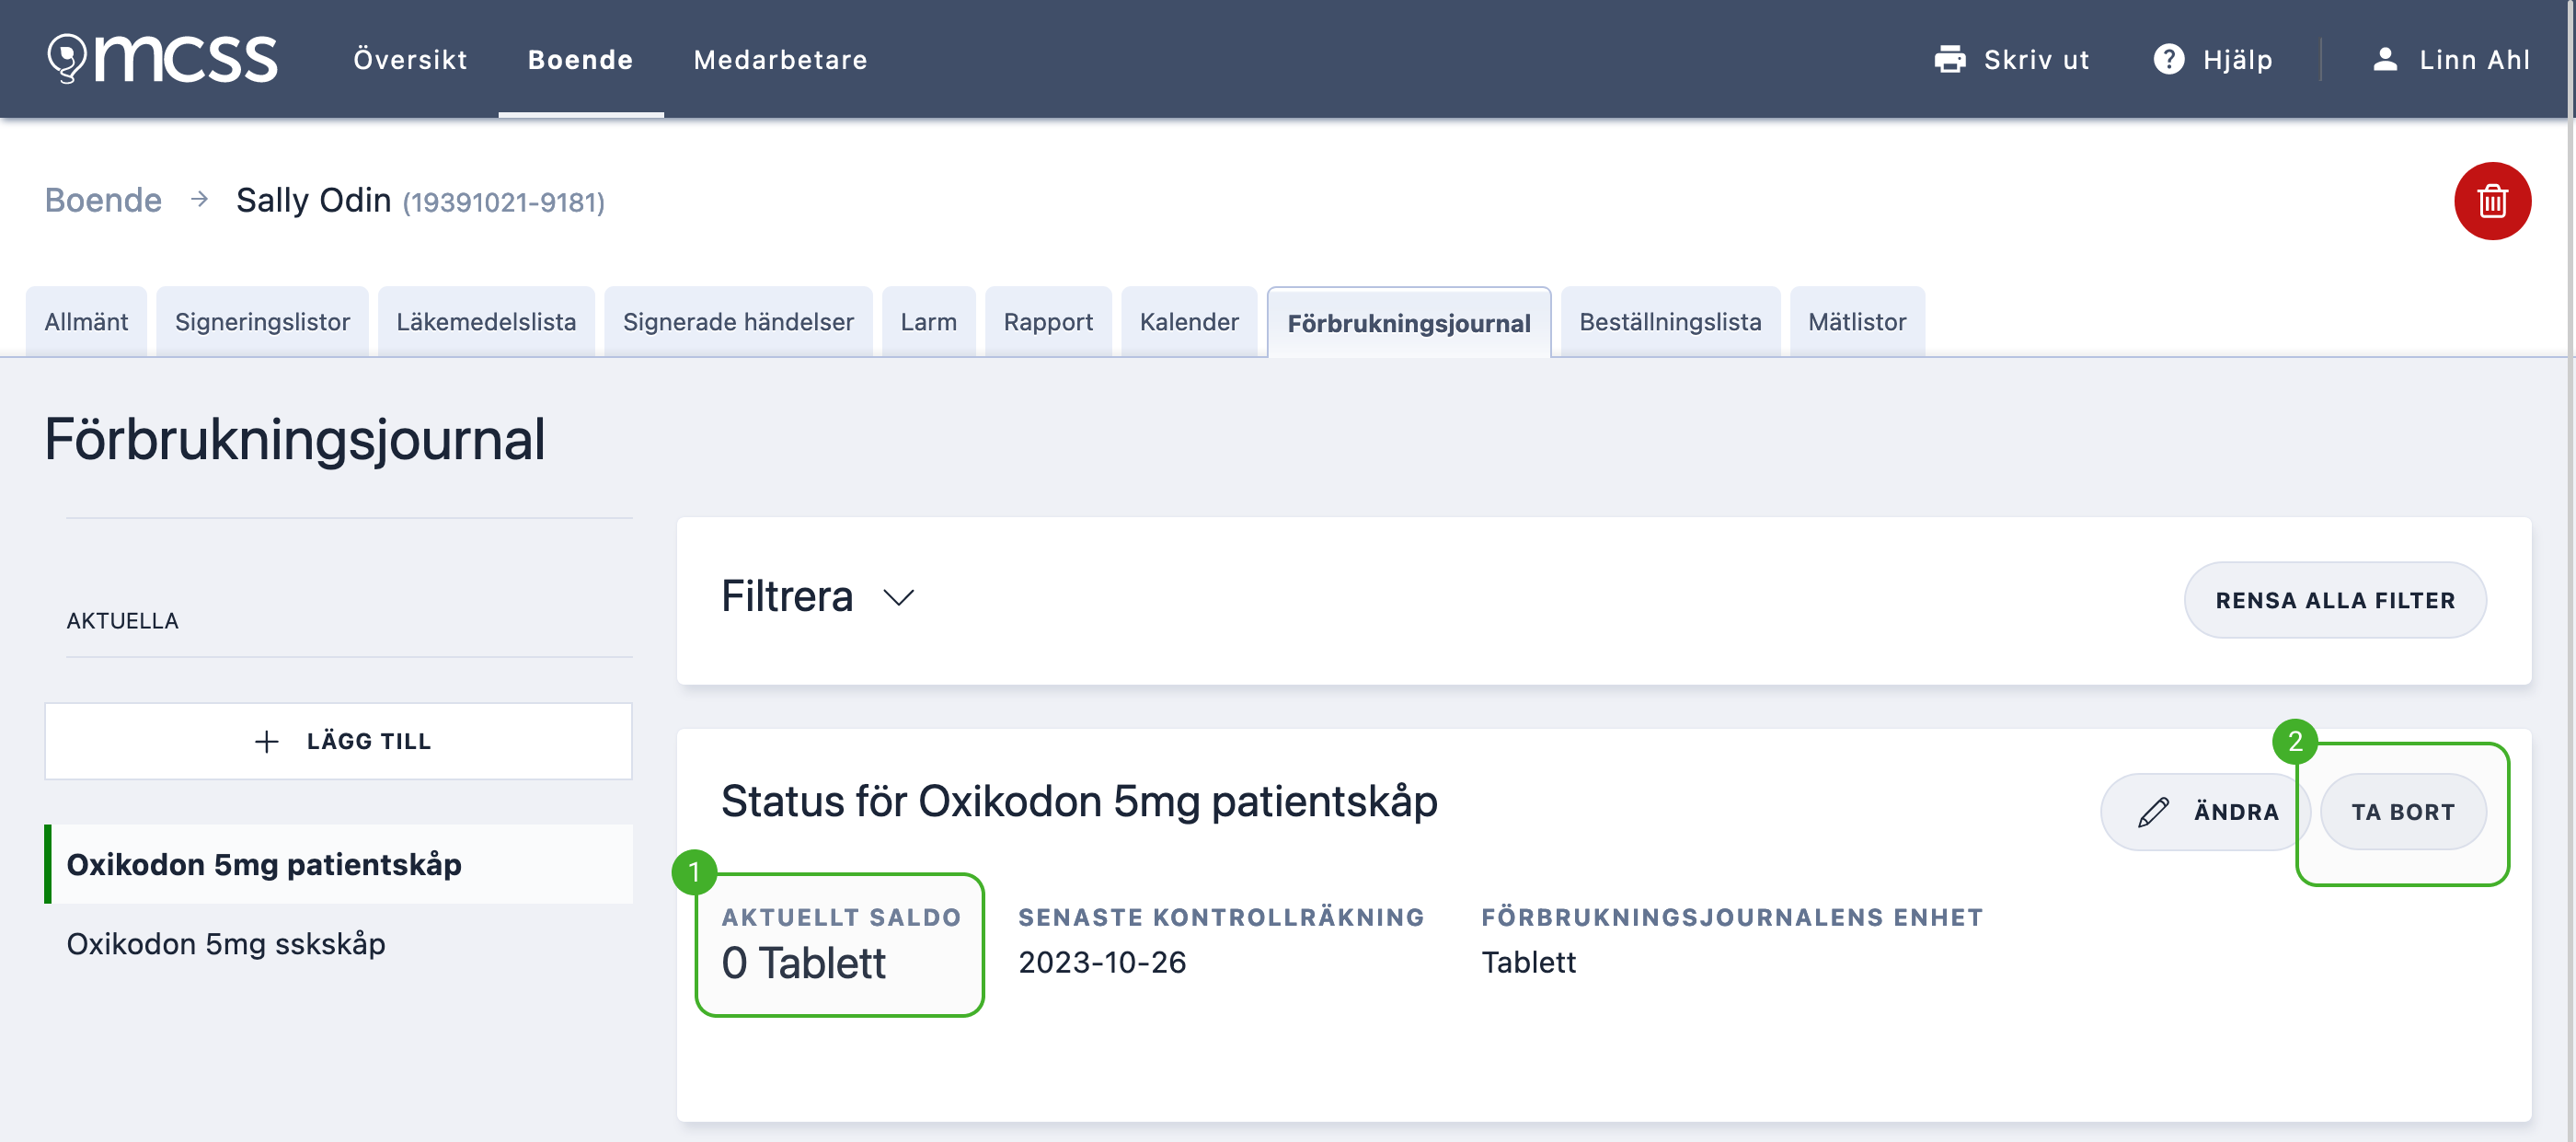Screen dimensions: 2576x1142
Task: Select the Förbrukningsjournal tab
Action: tap(1409, 322)
